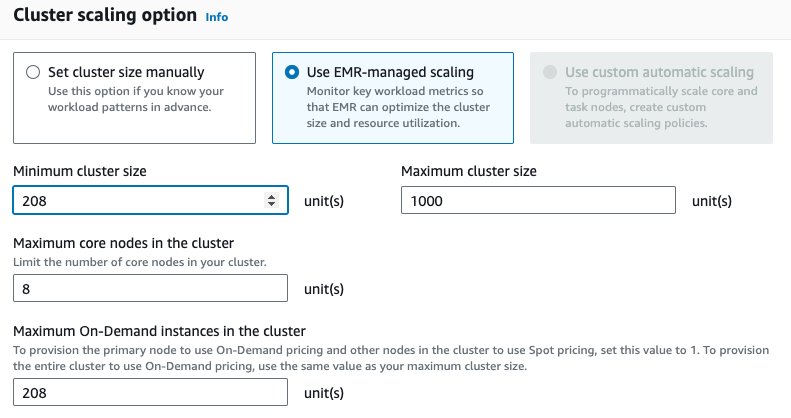Click the Maximum cluster size label

(469, 171)
